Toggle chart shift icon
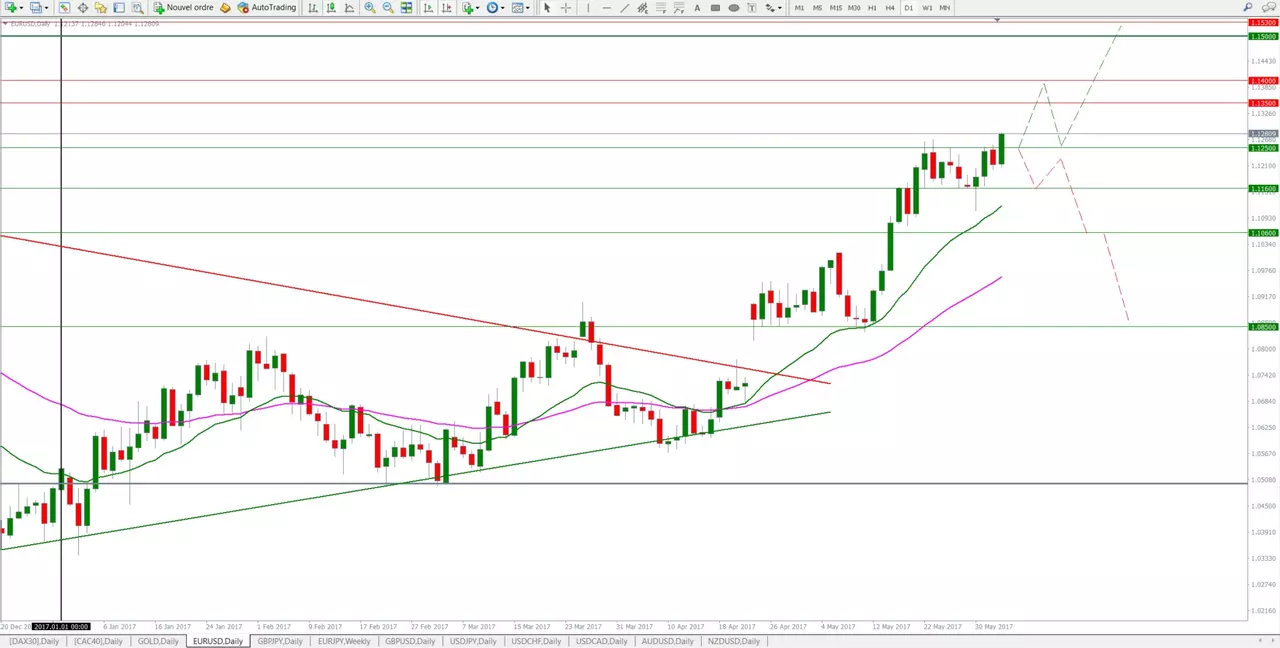The image size is (1280, 648). pyautogui.click(x=445, y=7)
